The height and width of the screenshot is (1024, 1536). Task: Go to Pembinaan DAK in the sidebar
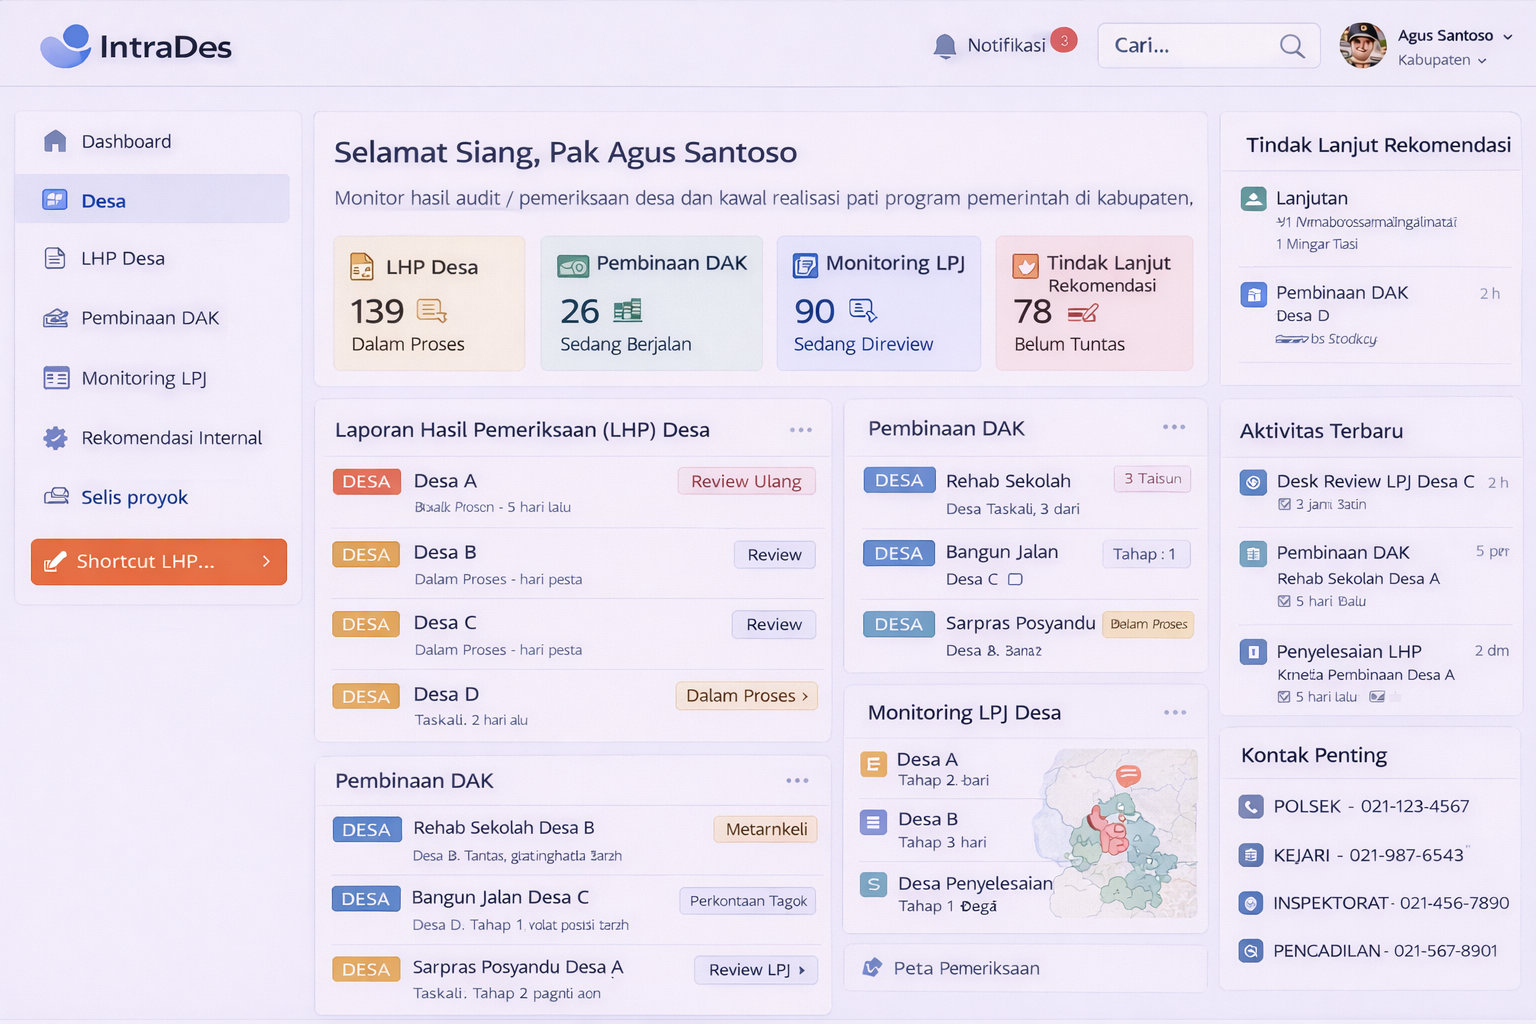point(150,318)
